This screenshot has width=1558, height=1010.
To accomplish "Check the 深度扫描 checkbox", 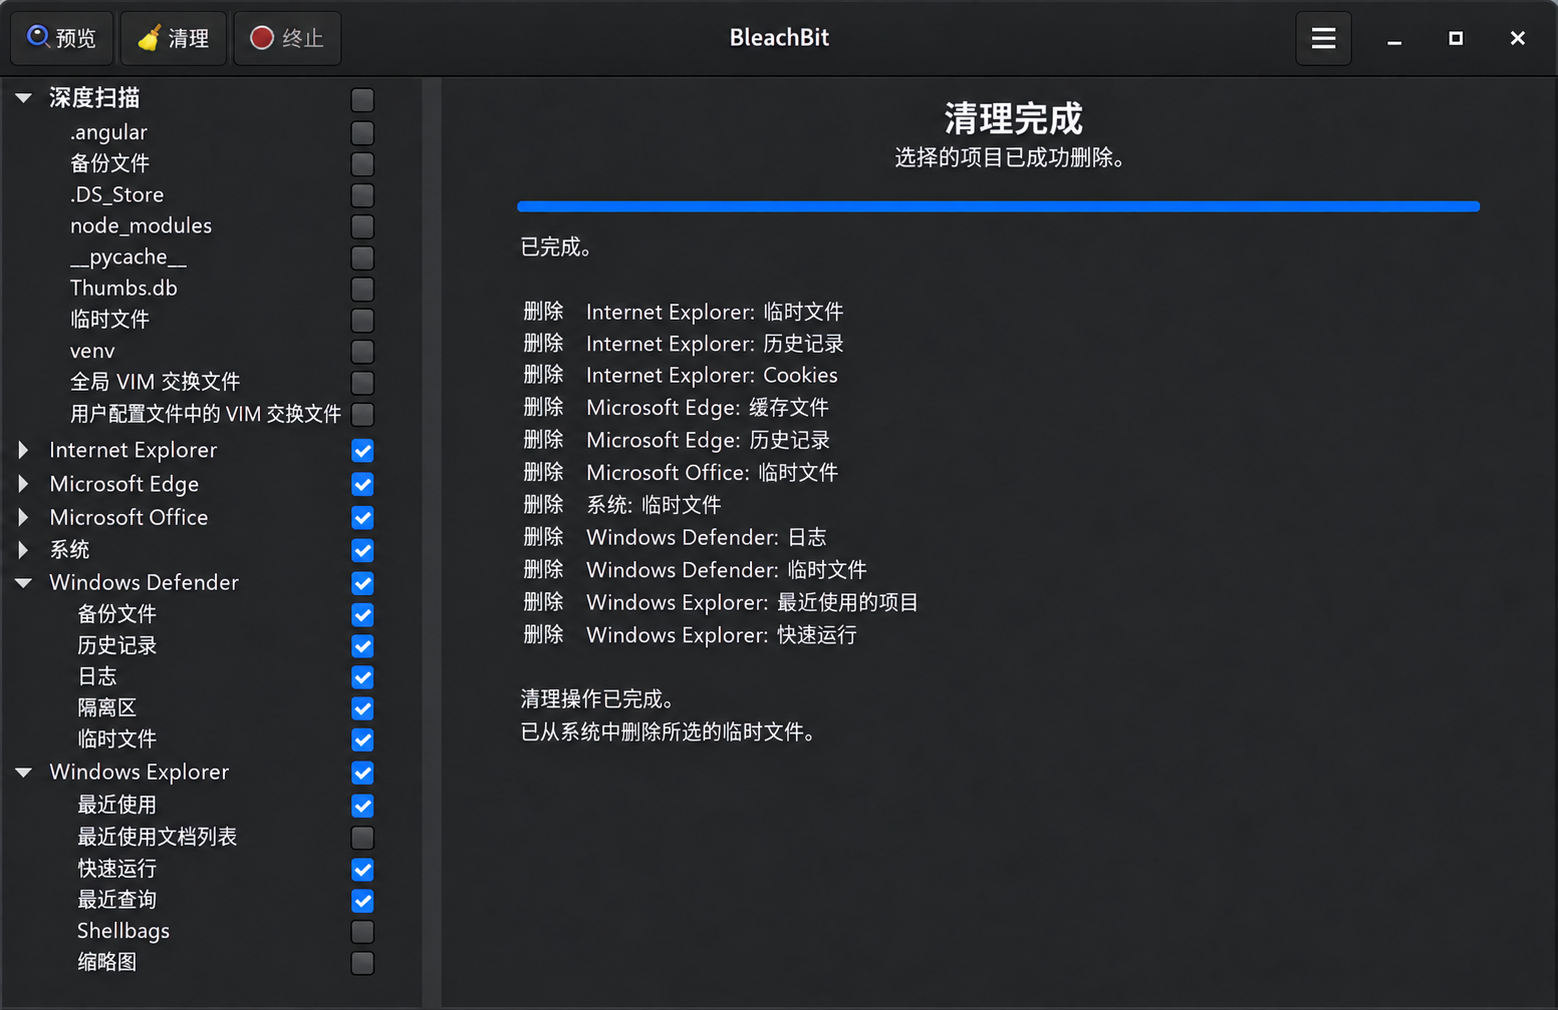I will coord(363,100).
